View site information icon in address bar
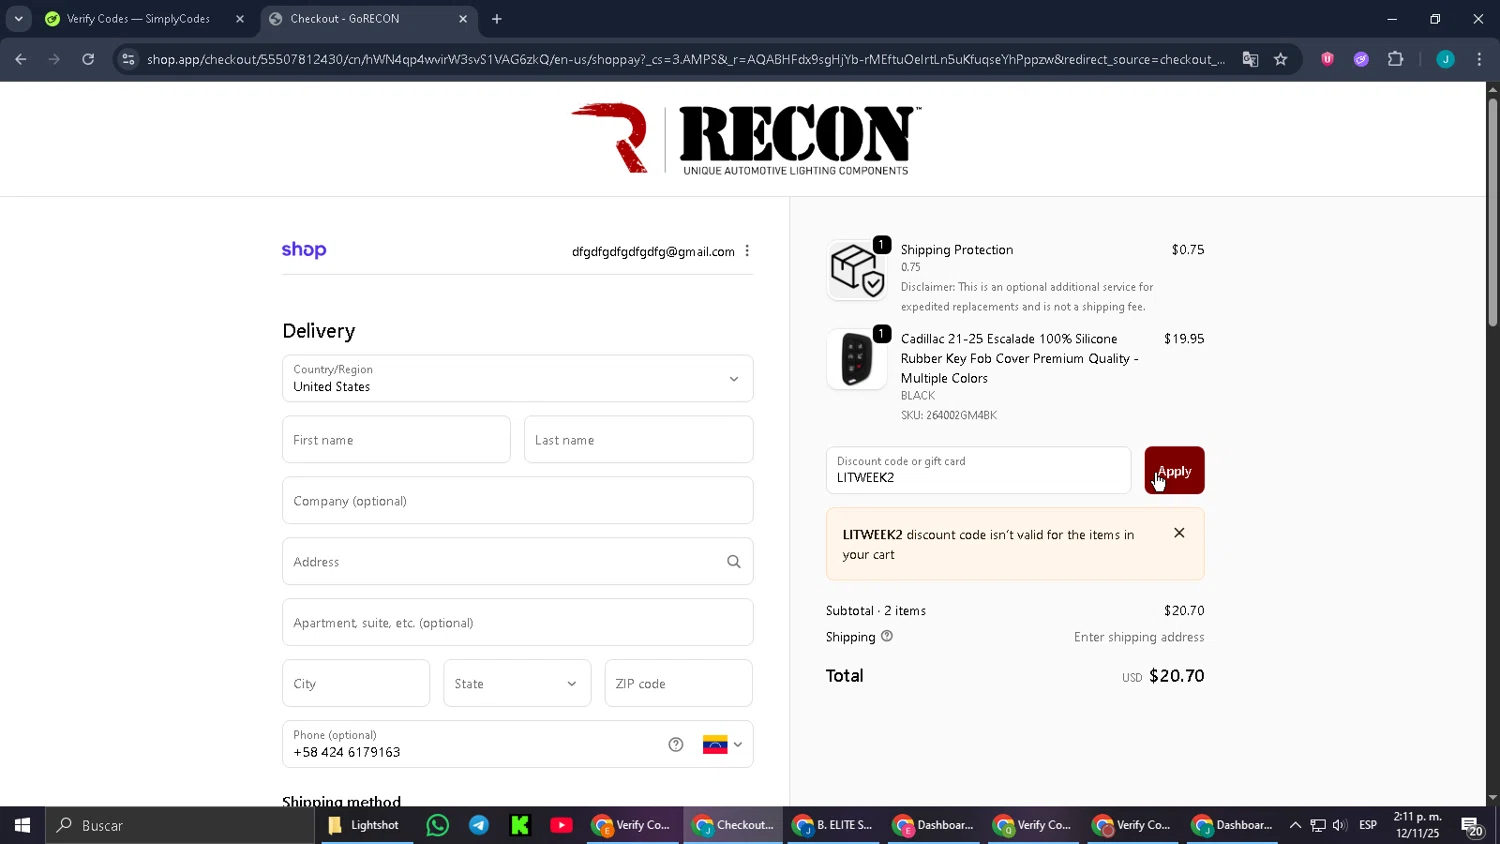Image resolution: width=1500 pixels, height=844 pixels. 127,59
